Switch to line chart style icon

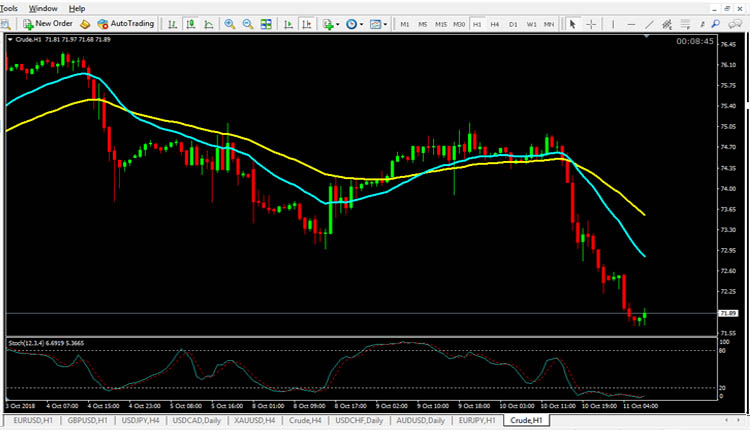pyautogui.click(x=209, y=24)
